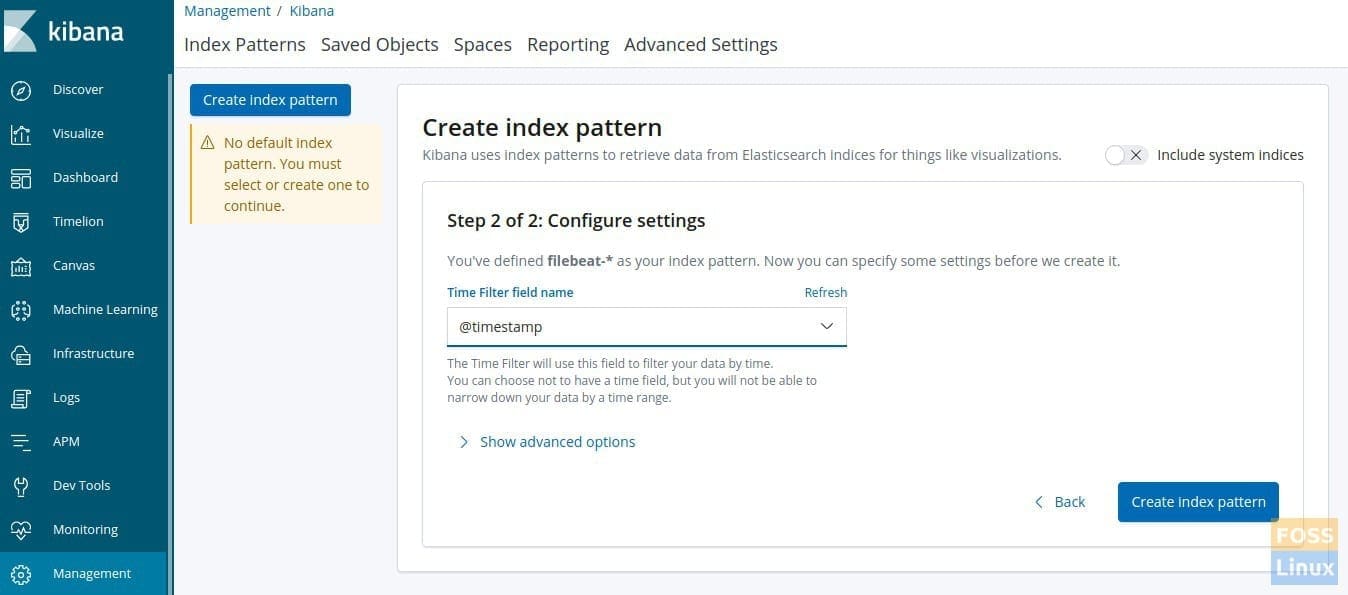Viewport: 1348px width, 595px height.
Task: Select Management label in sidebar
Action: [92, 574]
